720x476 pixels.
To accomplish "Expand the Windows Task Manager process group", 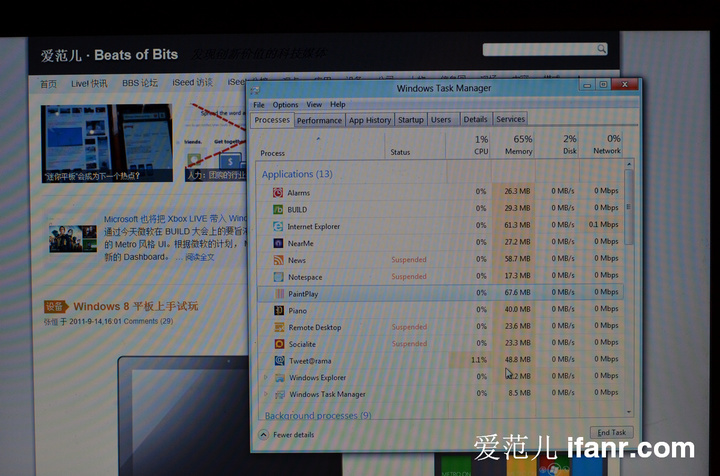I will 265,394.
